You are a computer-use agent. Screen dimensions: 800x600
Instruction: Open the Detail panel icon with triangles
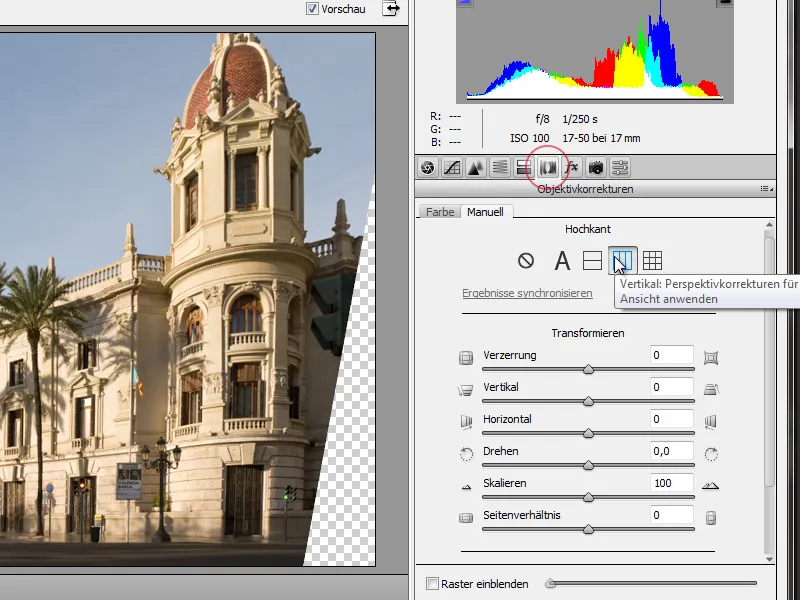pyautogui.click(x=476, y=167)
